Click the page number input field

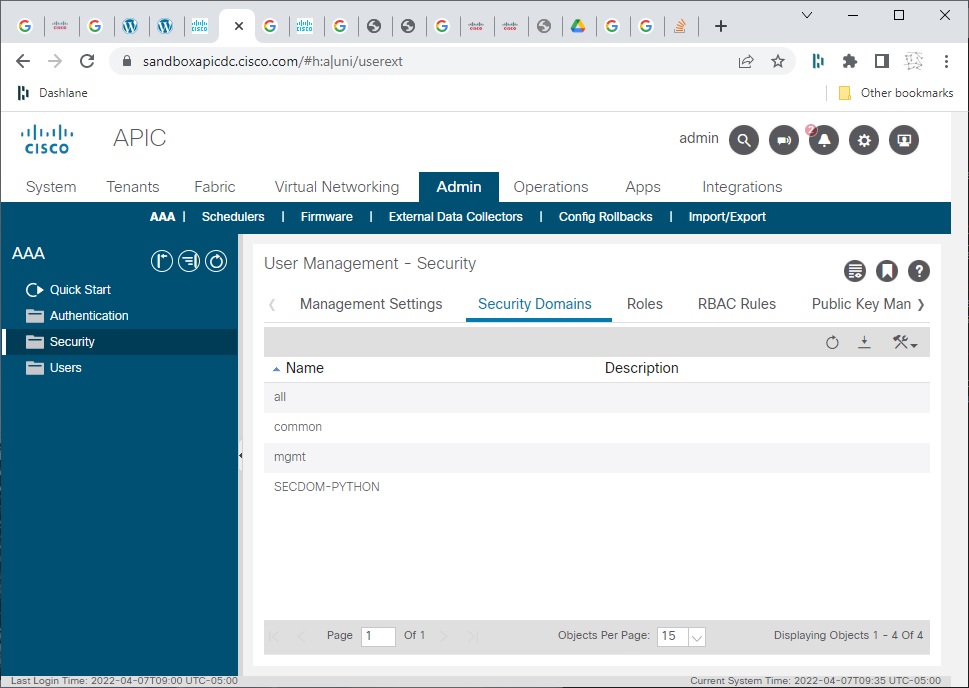(378, 636)
